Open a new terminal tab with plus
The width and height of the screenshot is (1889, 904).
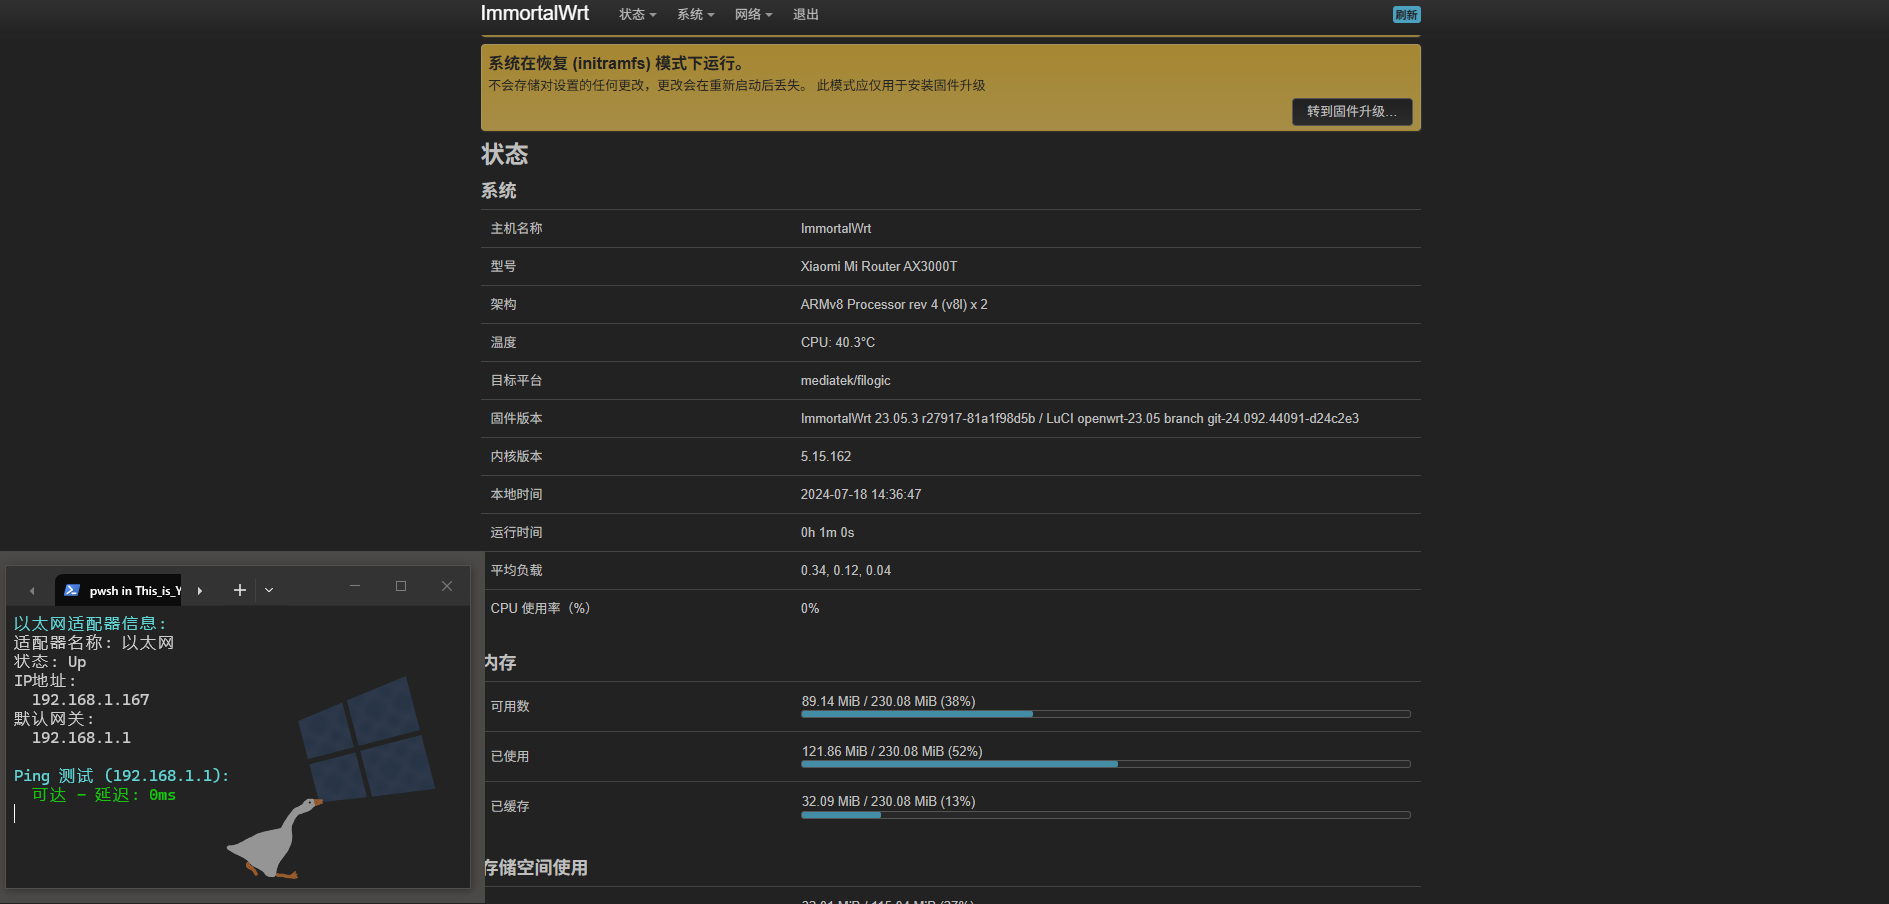(x=240, y=590)
